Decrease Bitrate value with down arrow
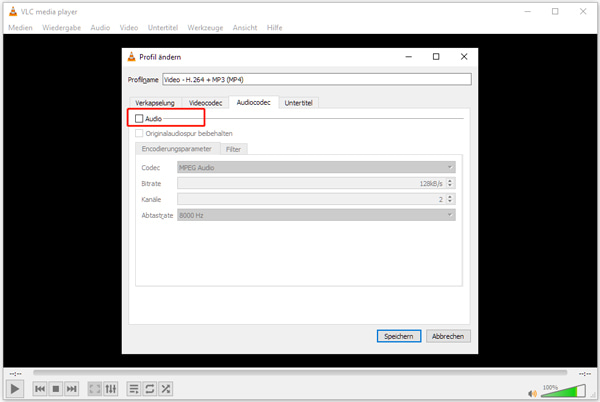 pos(450,186)
